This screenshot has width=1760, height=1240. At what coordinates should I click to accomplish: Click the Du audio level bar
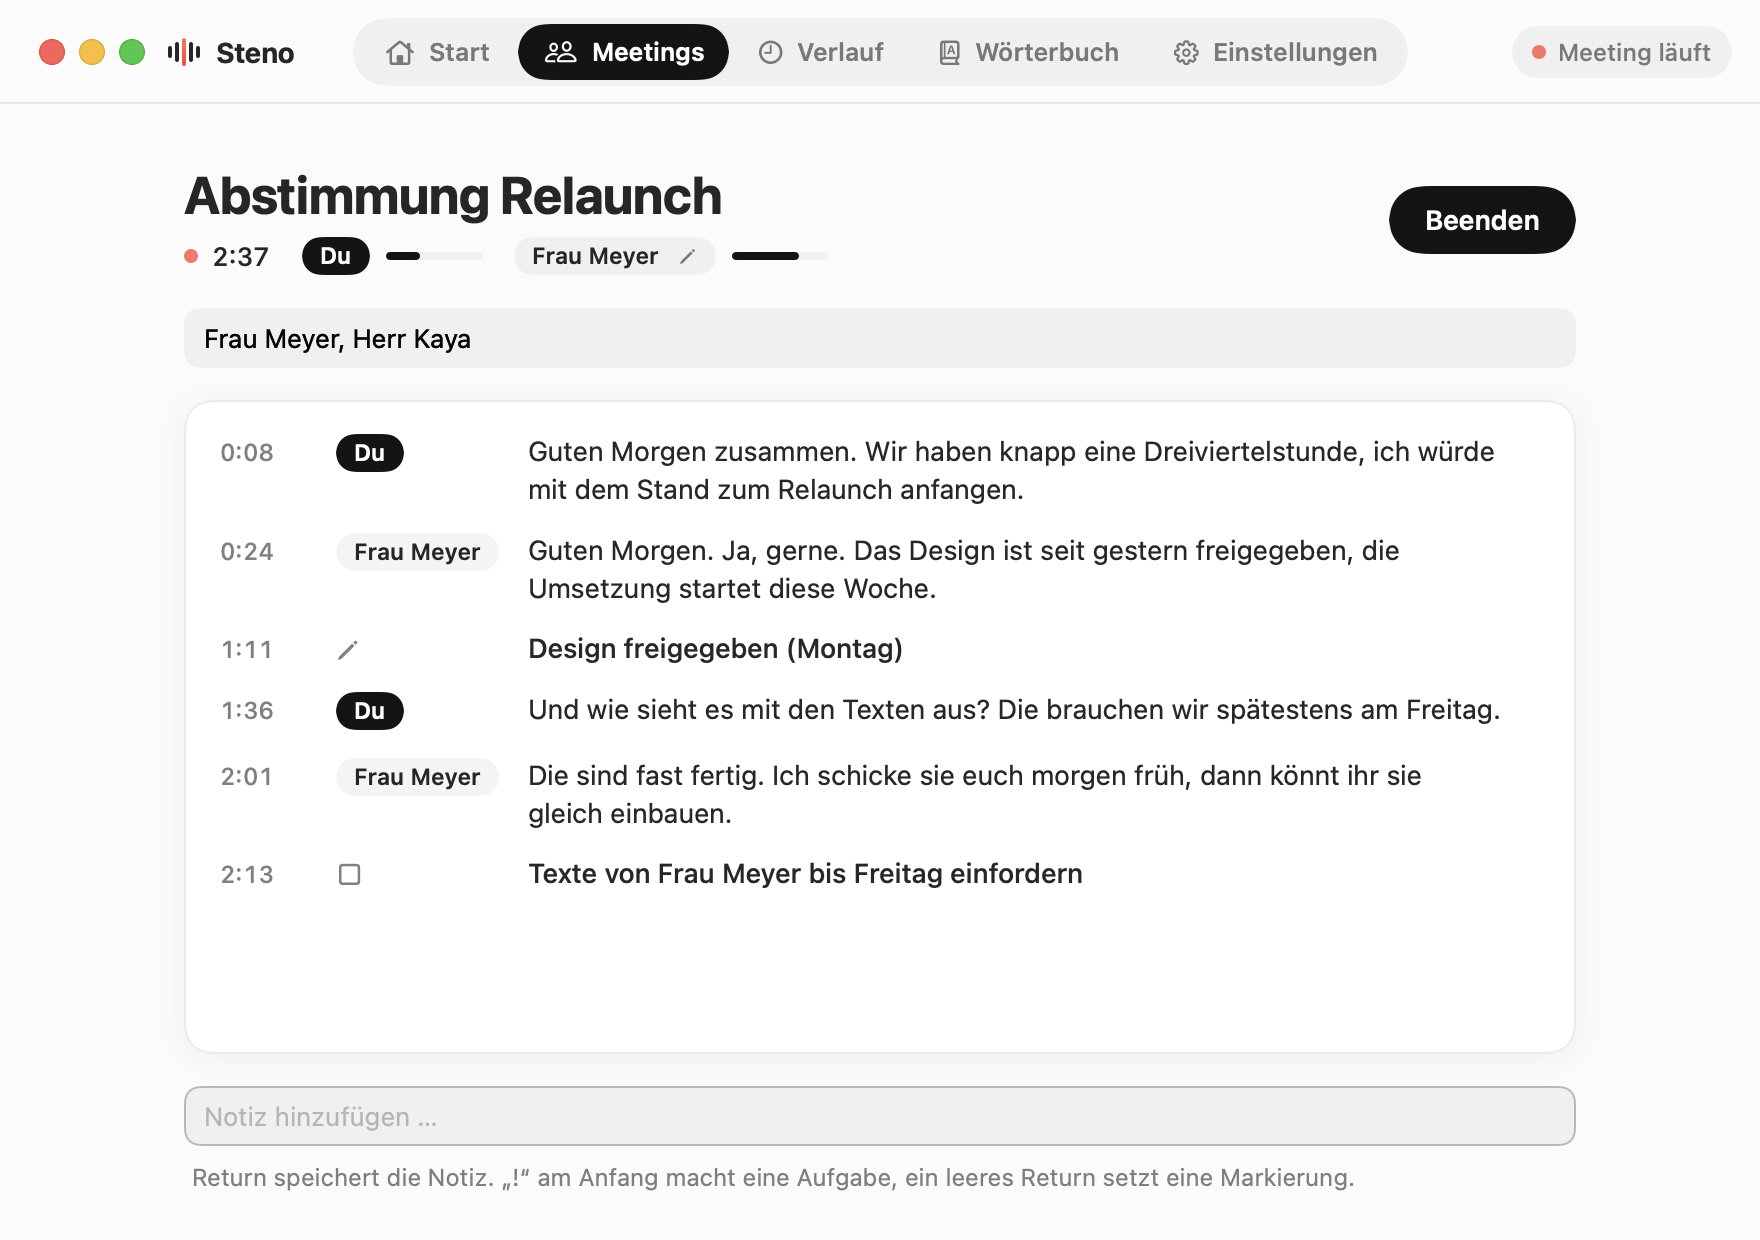434,256
